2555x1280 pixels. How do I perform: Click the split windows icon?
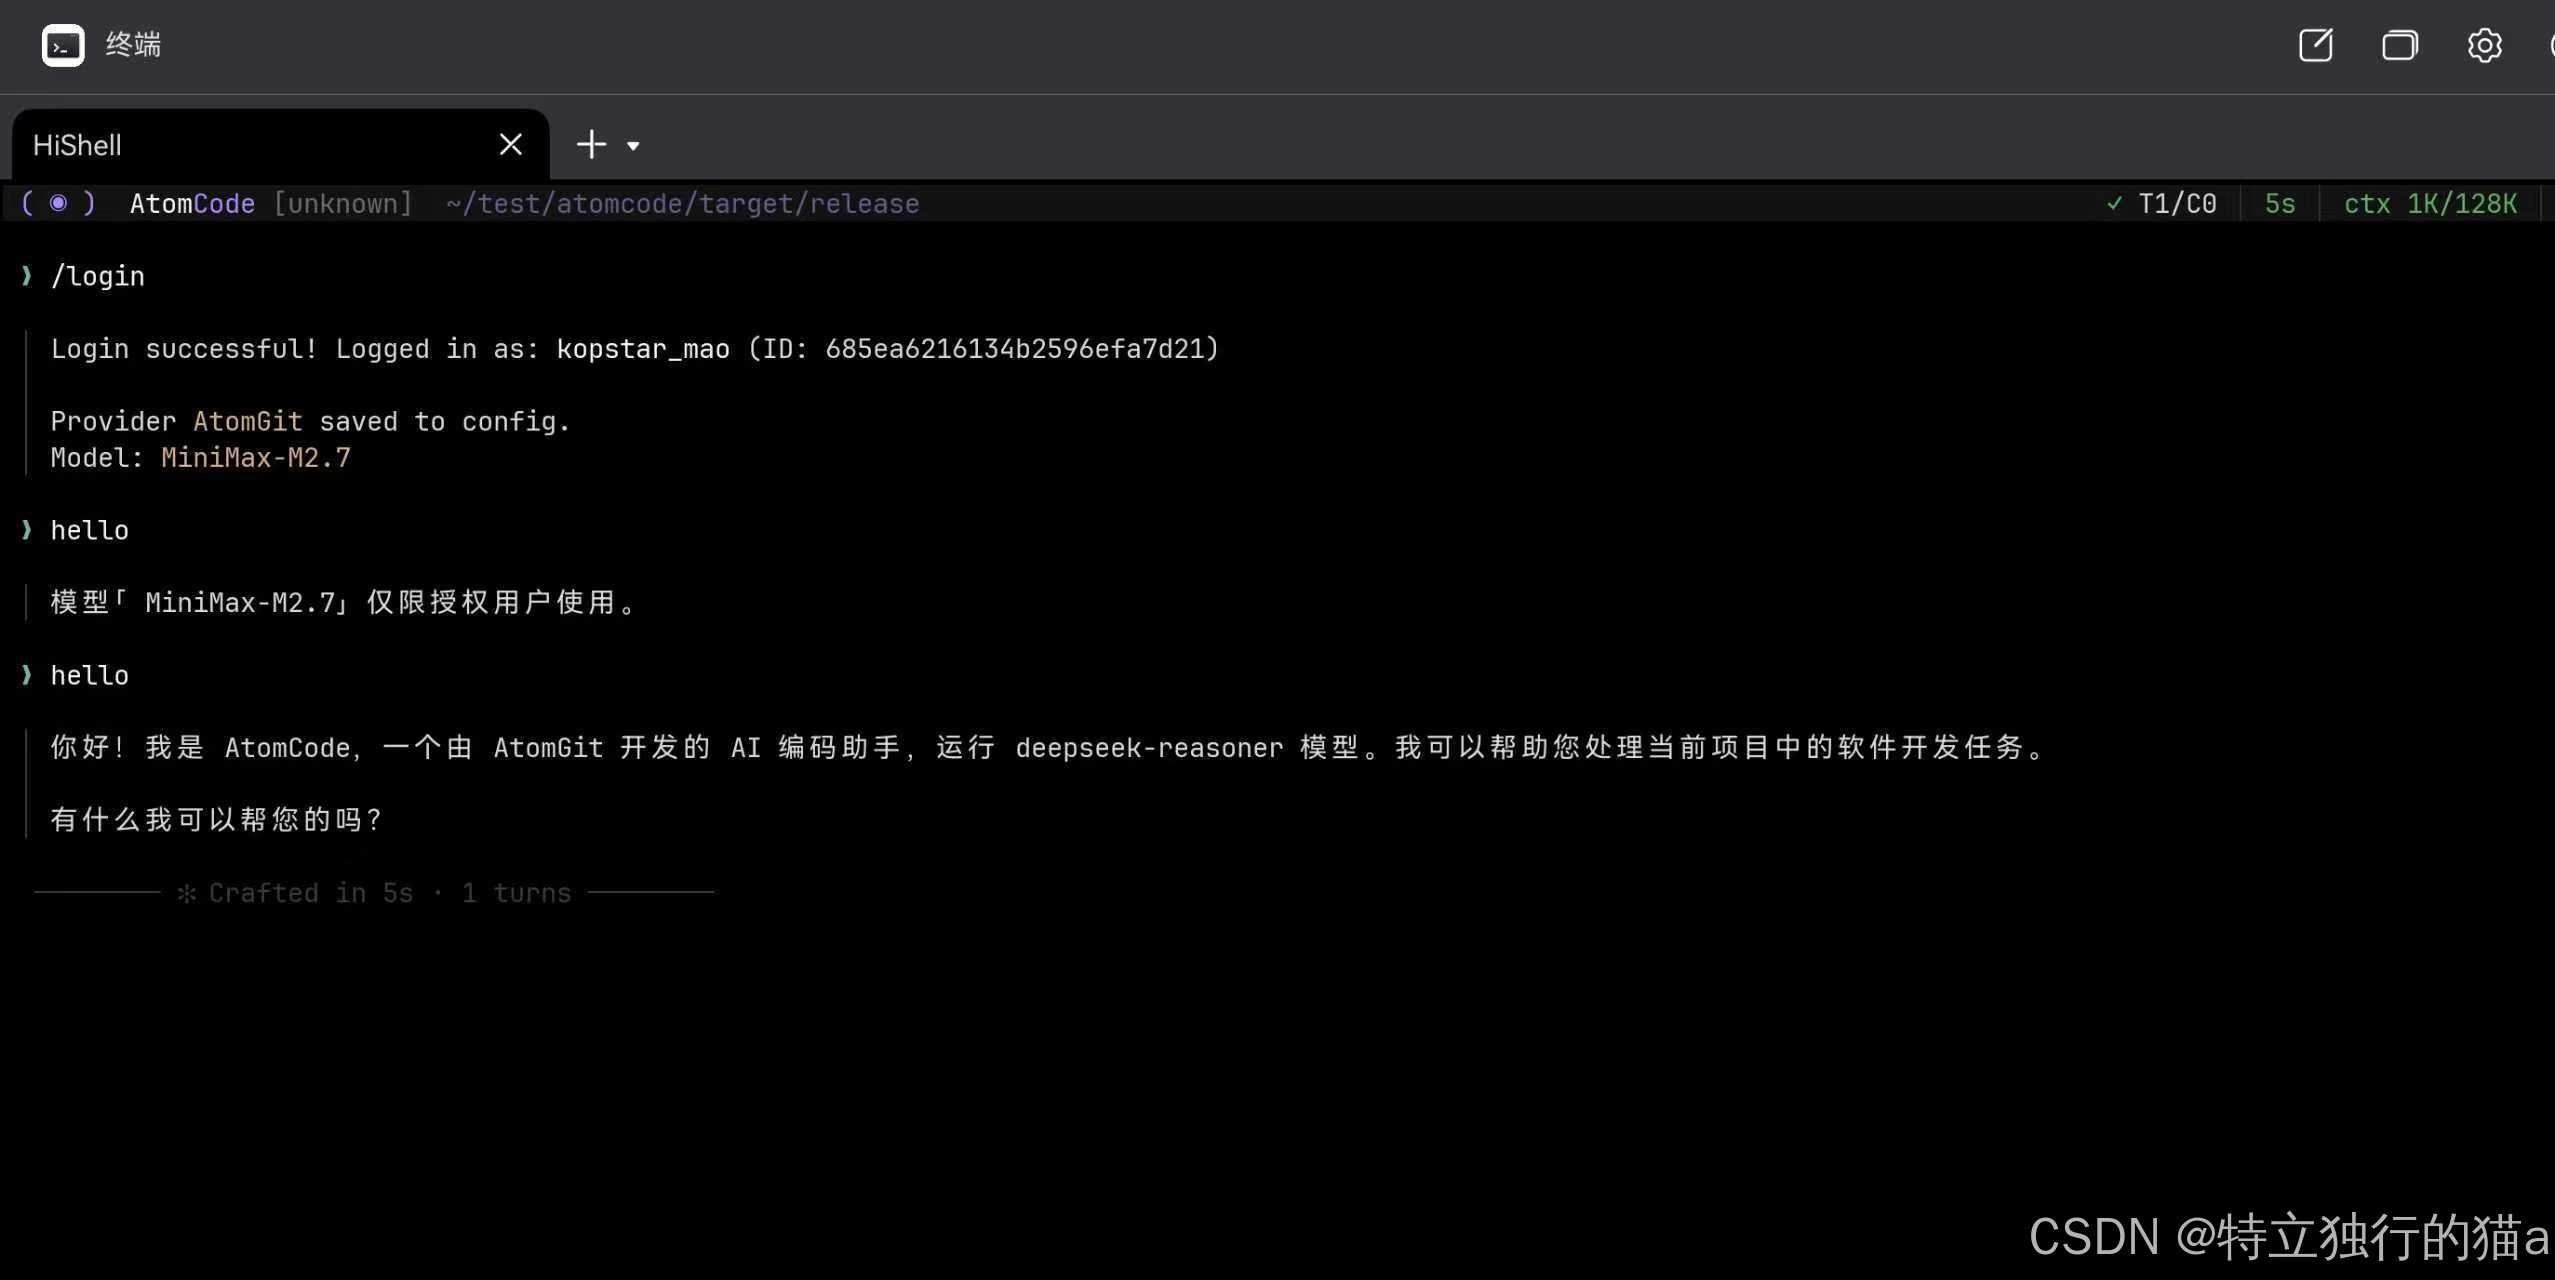tap(2399, 46)
